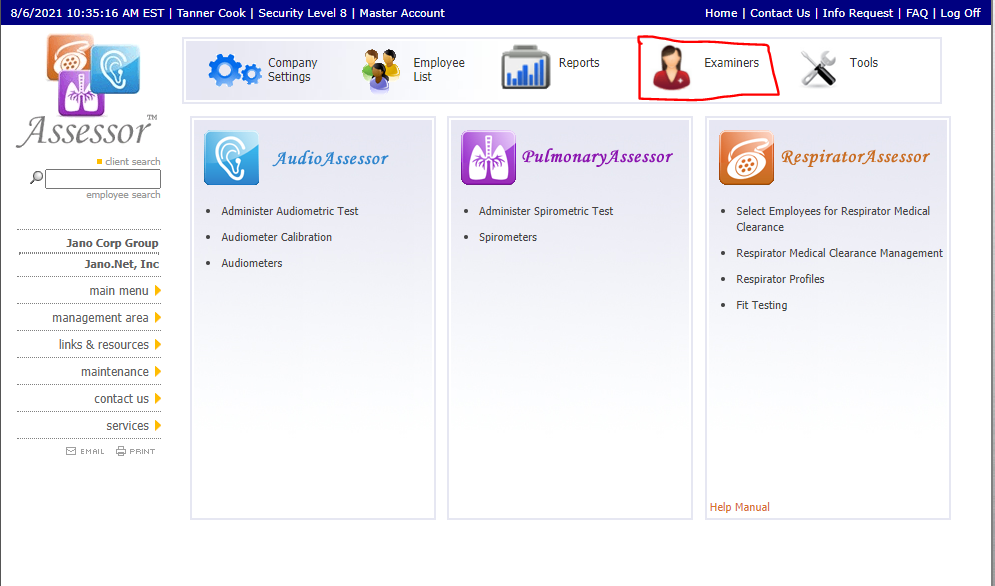Click the Employee List label
Viewport: 995px width, 586px height.
(x=438, y=69)
